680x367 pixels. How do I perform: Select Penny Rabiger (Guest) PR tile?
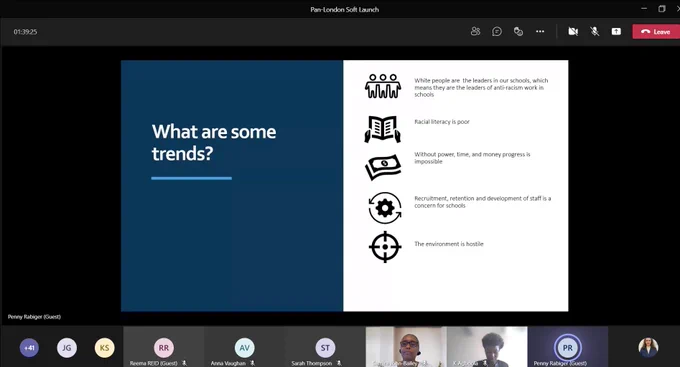click(x=568, y=347)
